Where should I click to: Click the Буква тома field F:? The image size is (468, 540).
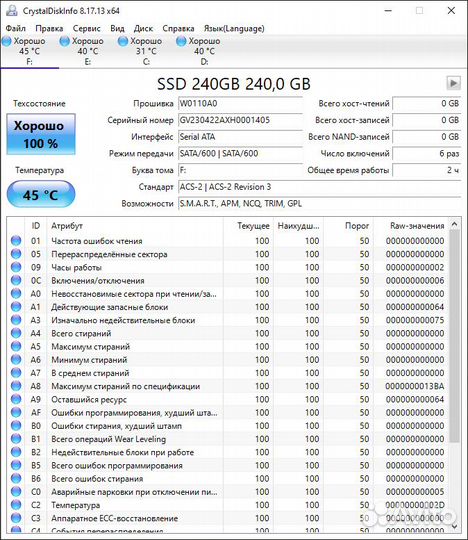[240, 170]
